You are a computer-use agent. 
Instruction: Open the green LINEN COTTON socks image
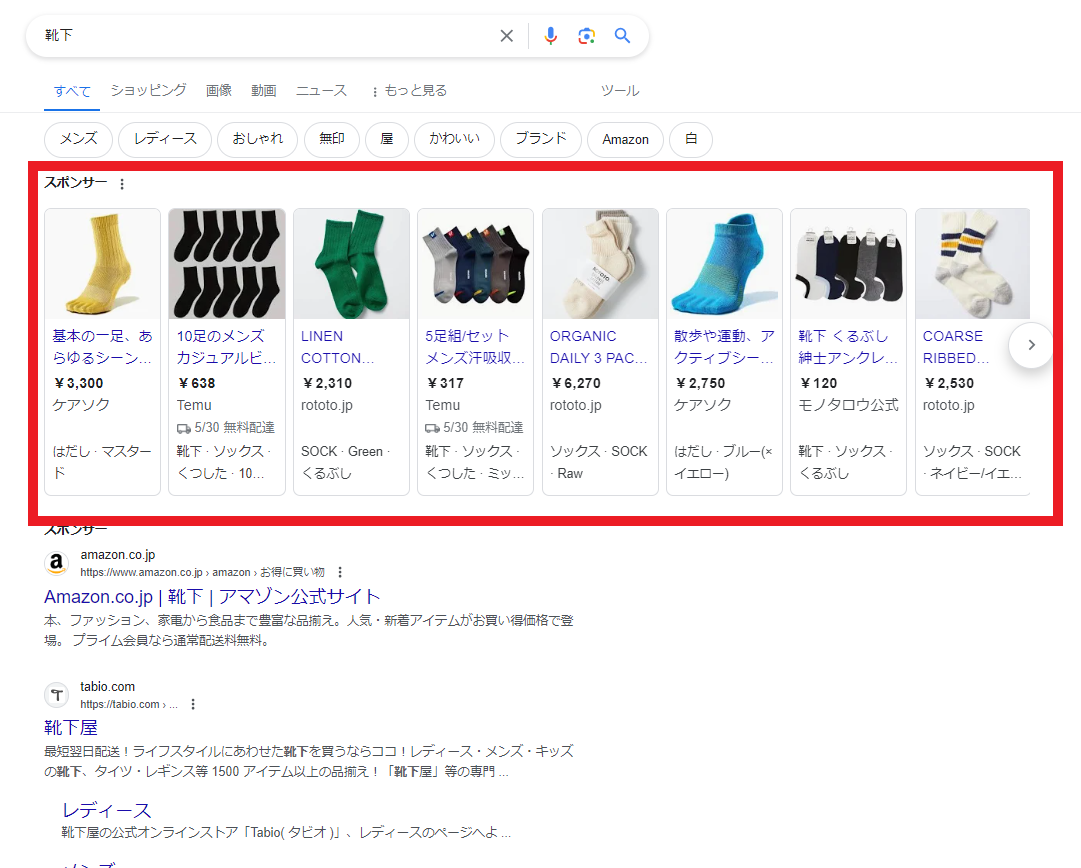coord(352,264)
